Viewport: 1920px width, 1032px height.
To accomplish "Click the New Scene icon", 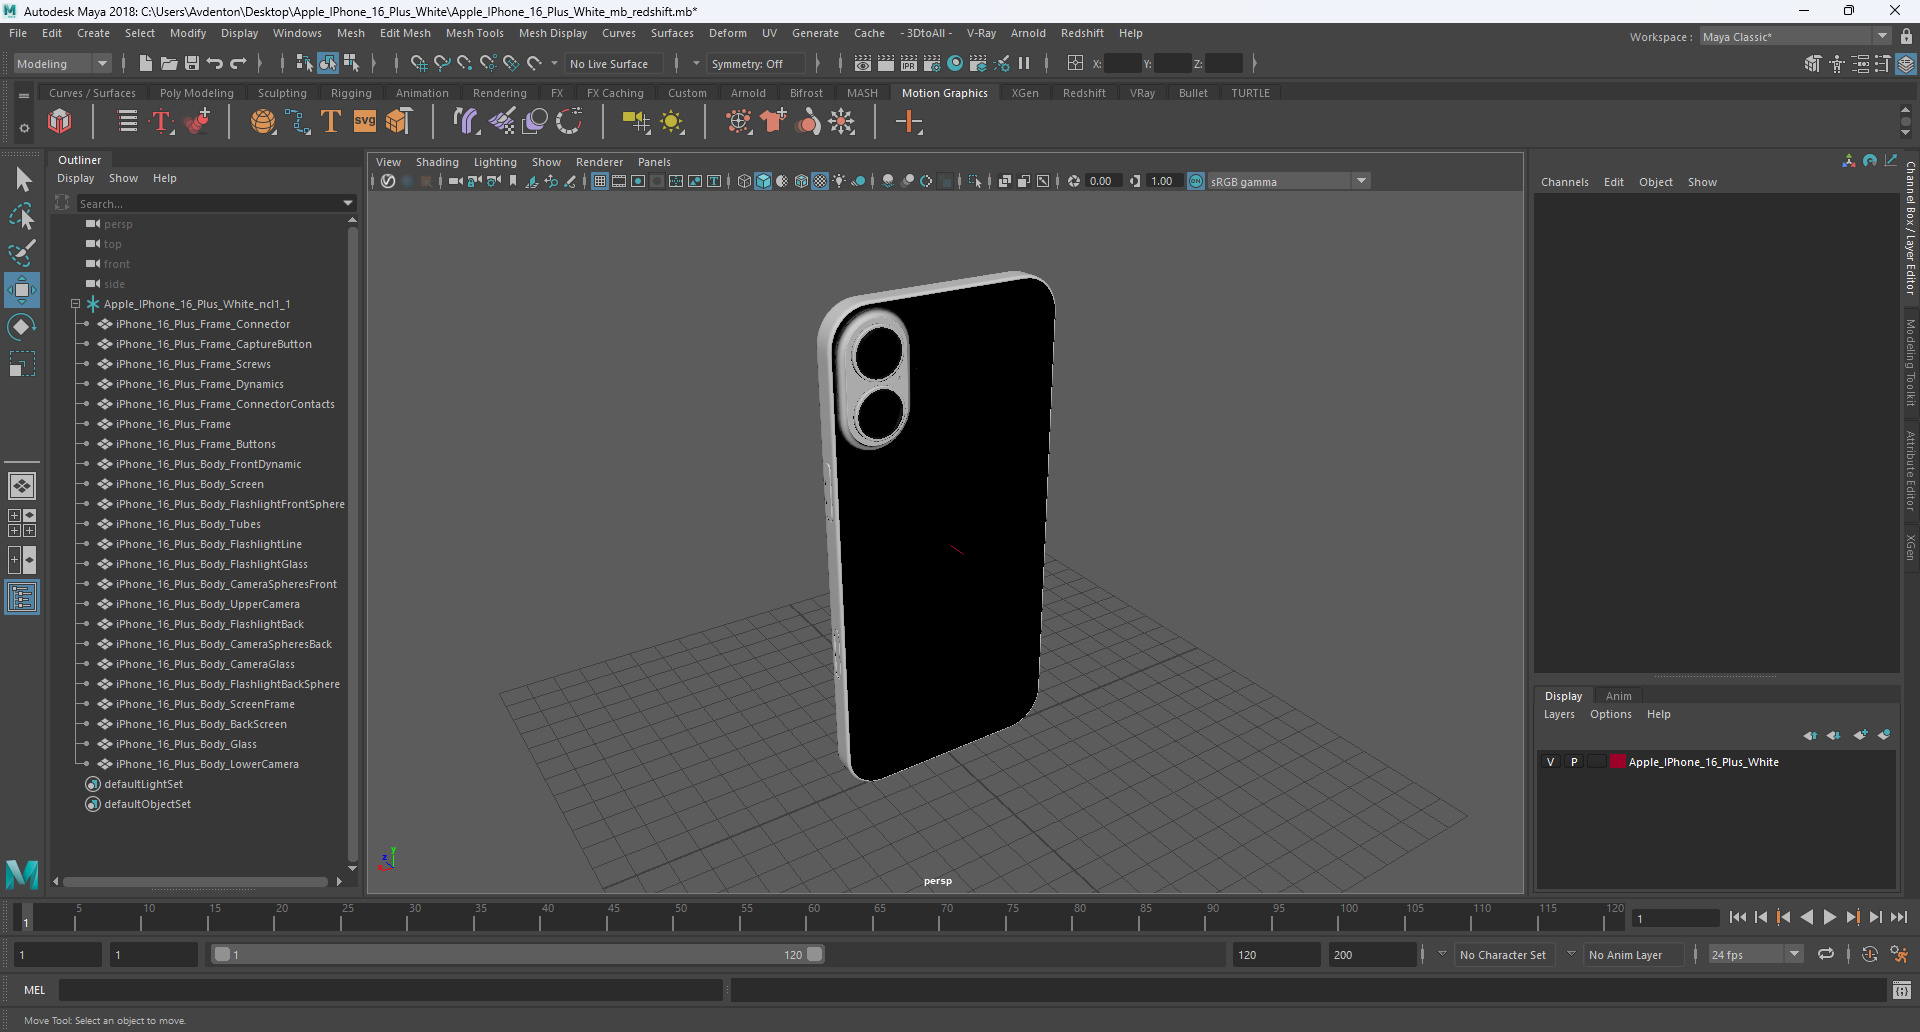I will (x=146, y=63).
